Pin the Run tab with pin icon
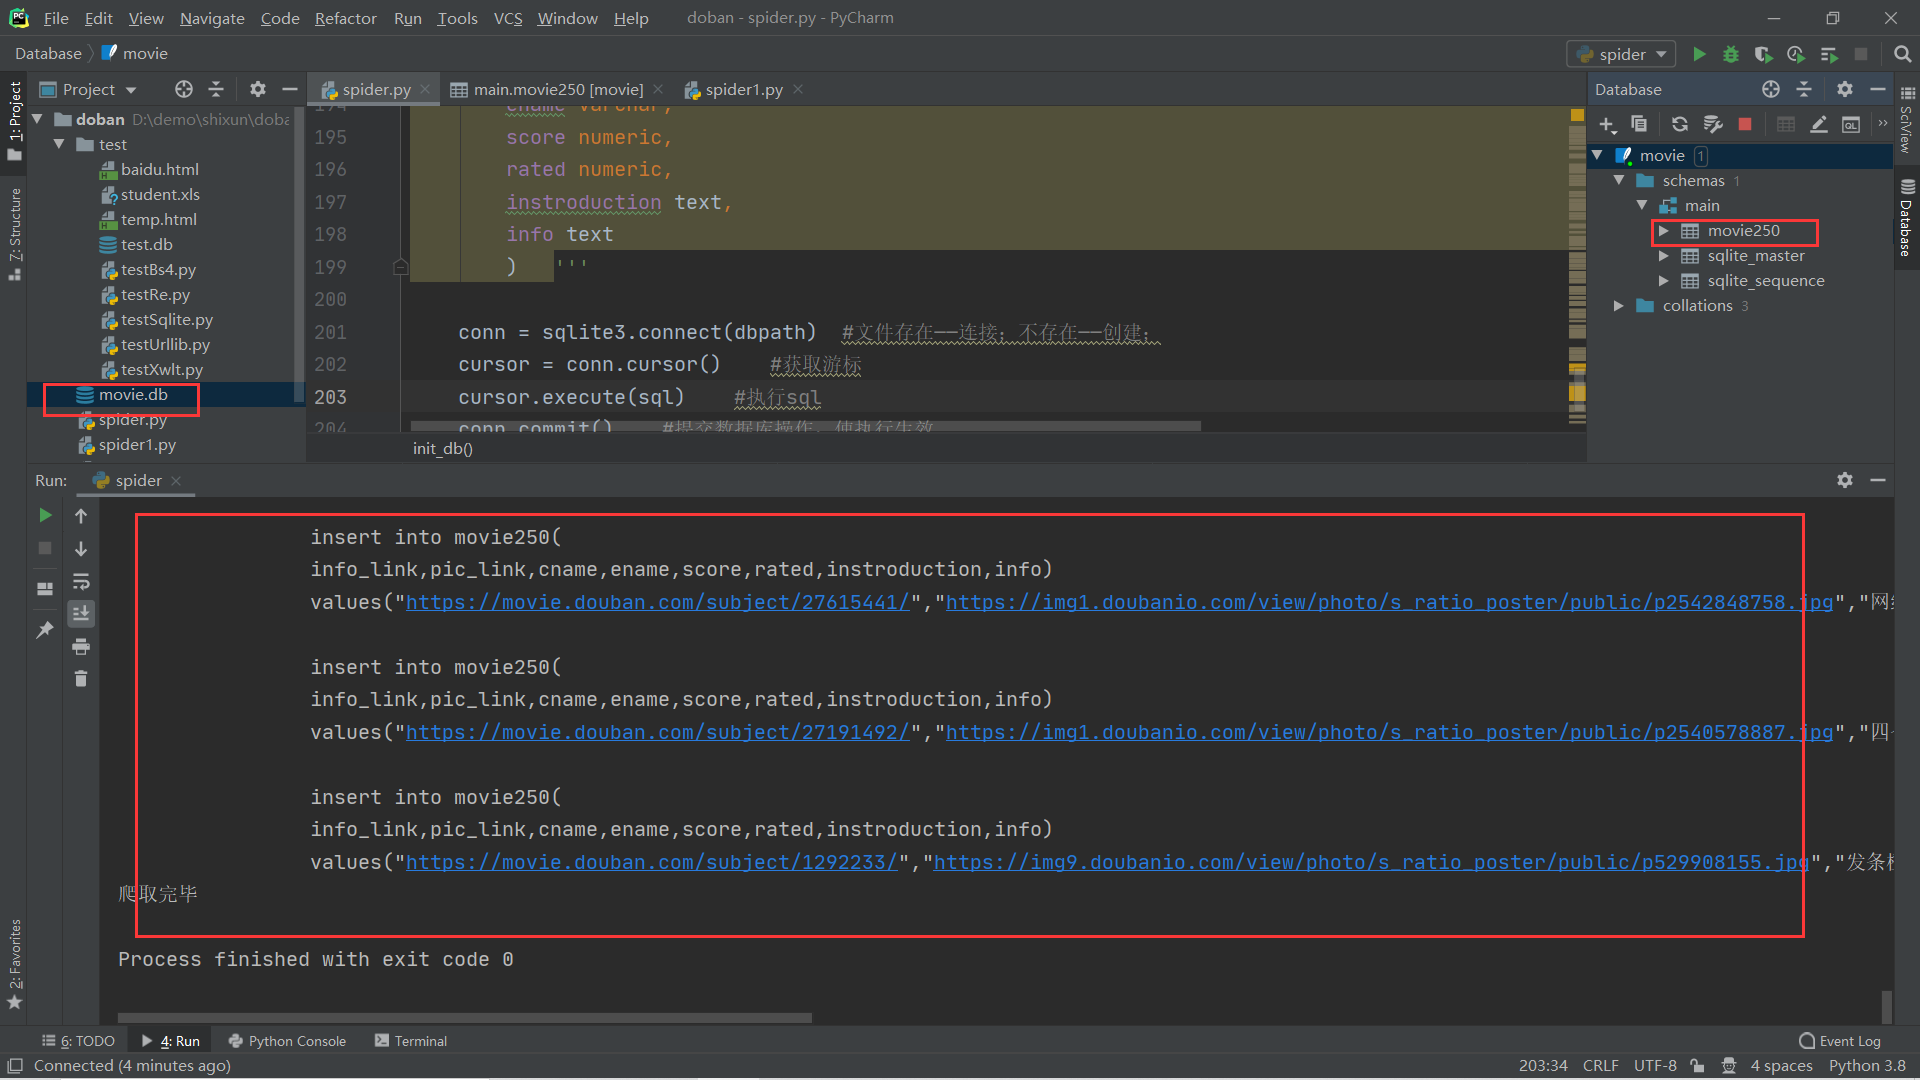 [x=44, y=629]
